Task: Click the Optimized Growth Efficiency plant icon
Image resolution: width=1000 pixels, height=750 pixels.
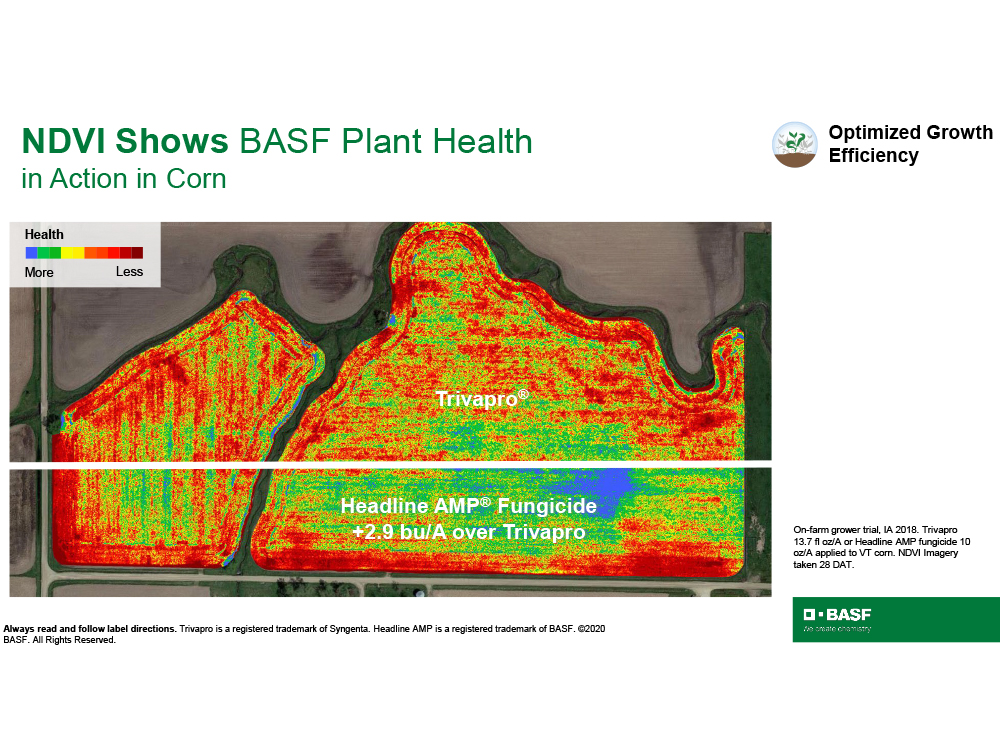Action: click(795, 145)
